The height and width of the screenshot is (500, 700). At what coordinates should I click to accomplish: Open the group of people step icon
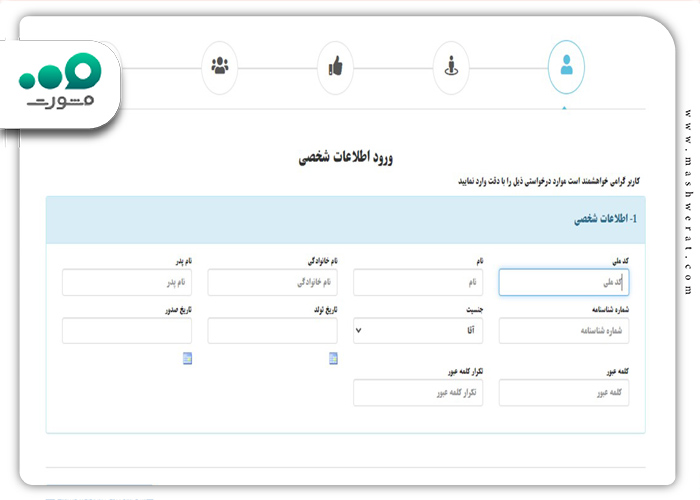[x=220, y=67]
